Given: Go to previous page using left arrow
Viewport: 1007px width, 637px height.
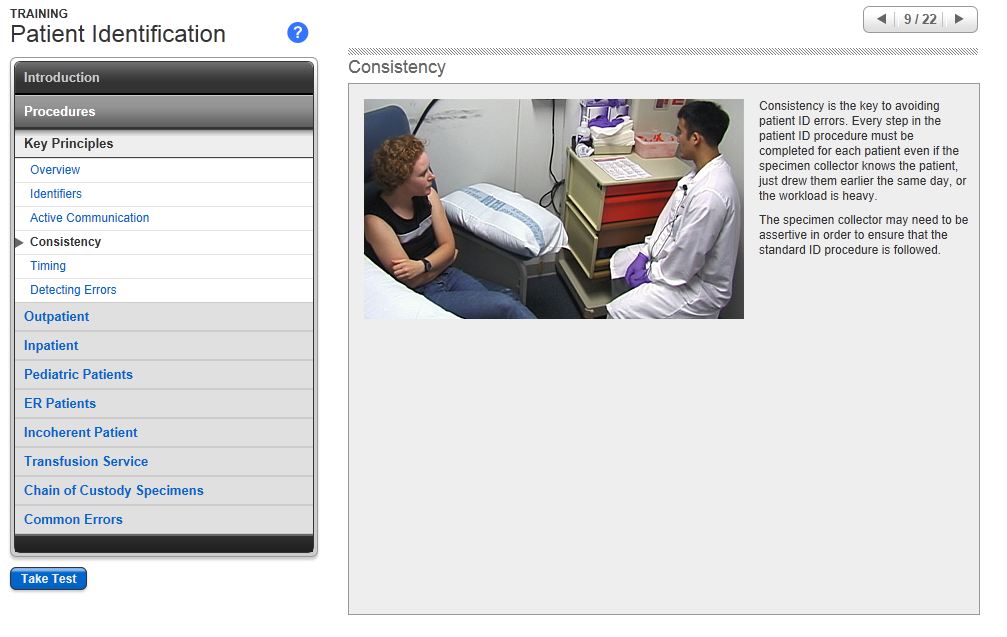Looking at the screenshot, I should [881, 19].
